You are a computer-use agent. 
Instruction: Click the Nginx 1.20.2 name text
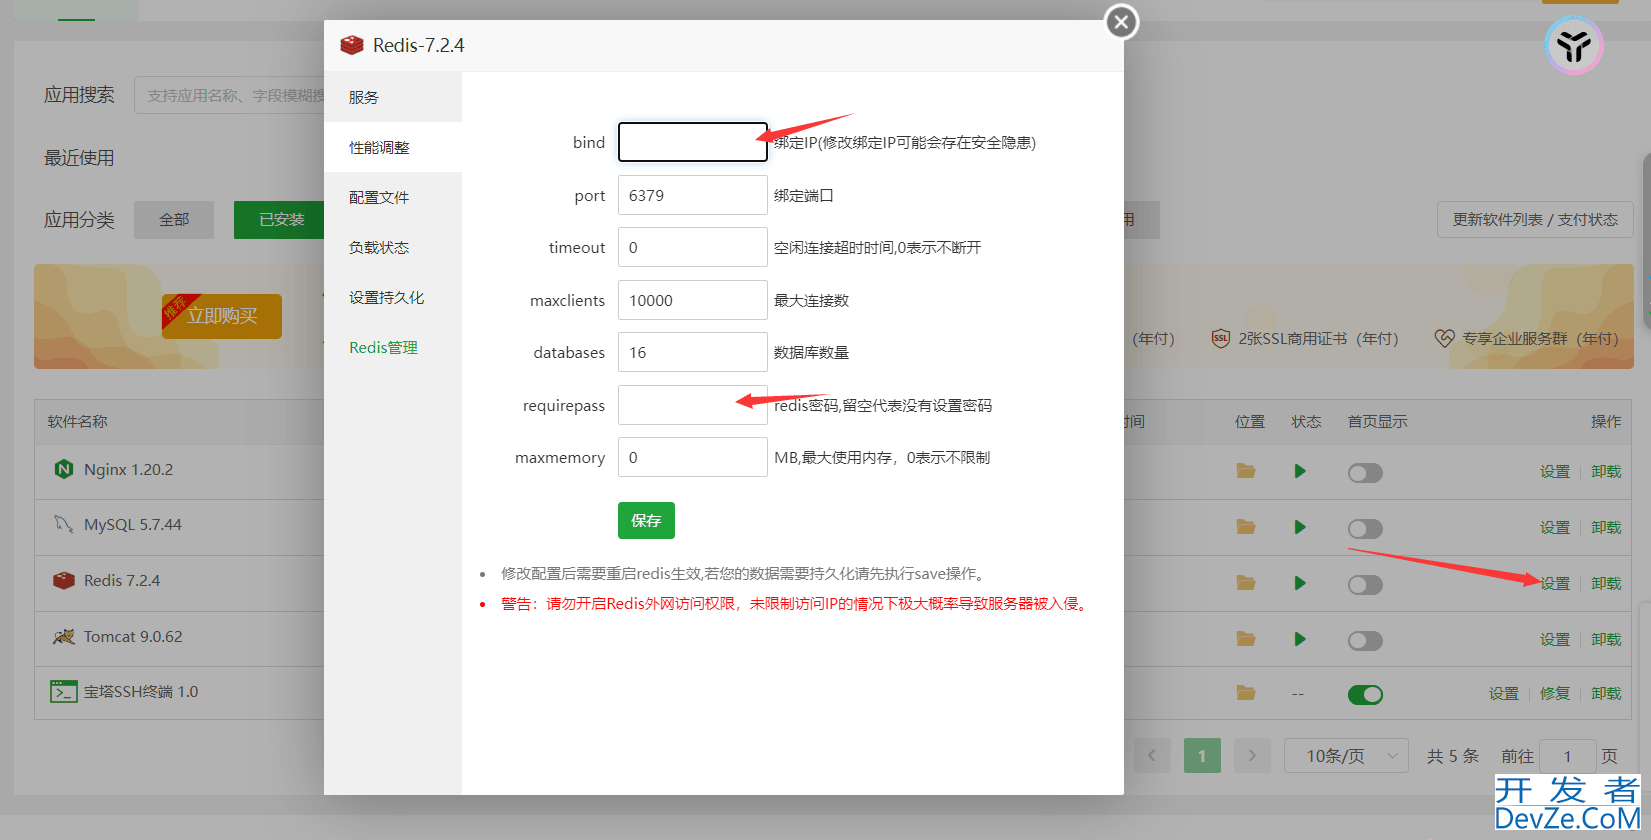click(128, 469)
